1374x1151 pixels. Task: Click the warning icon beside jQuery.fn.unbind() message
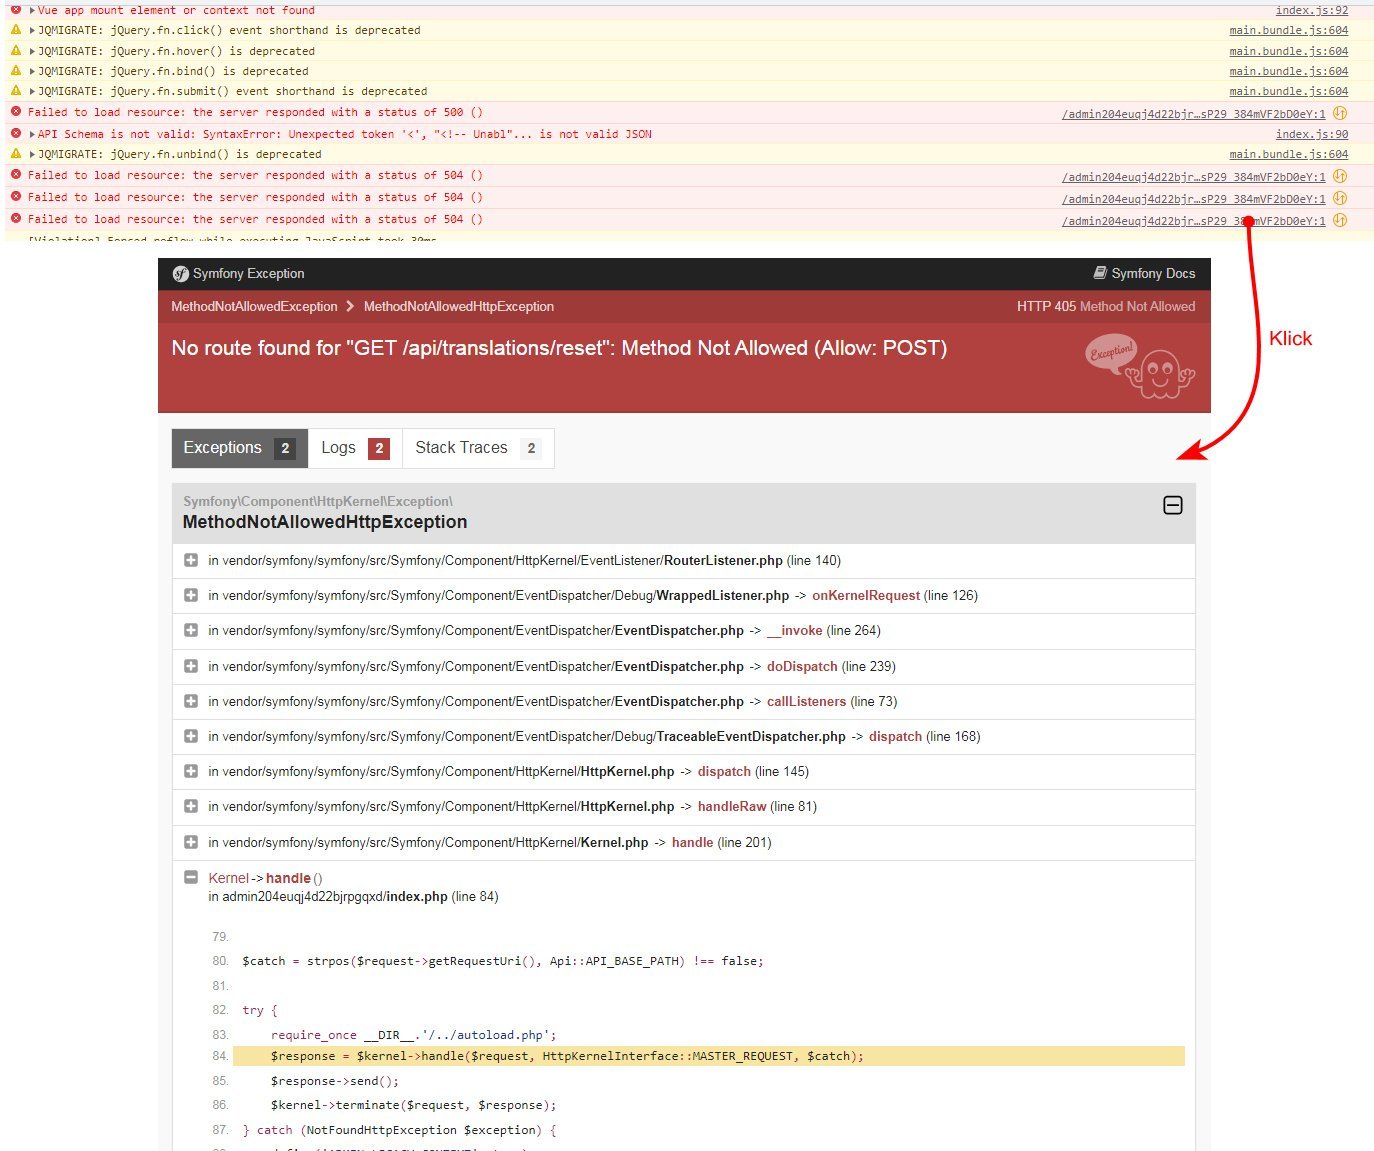[x=16, y=153]
